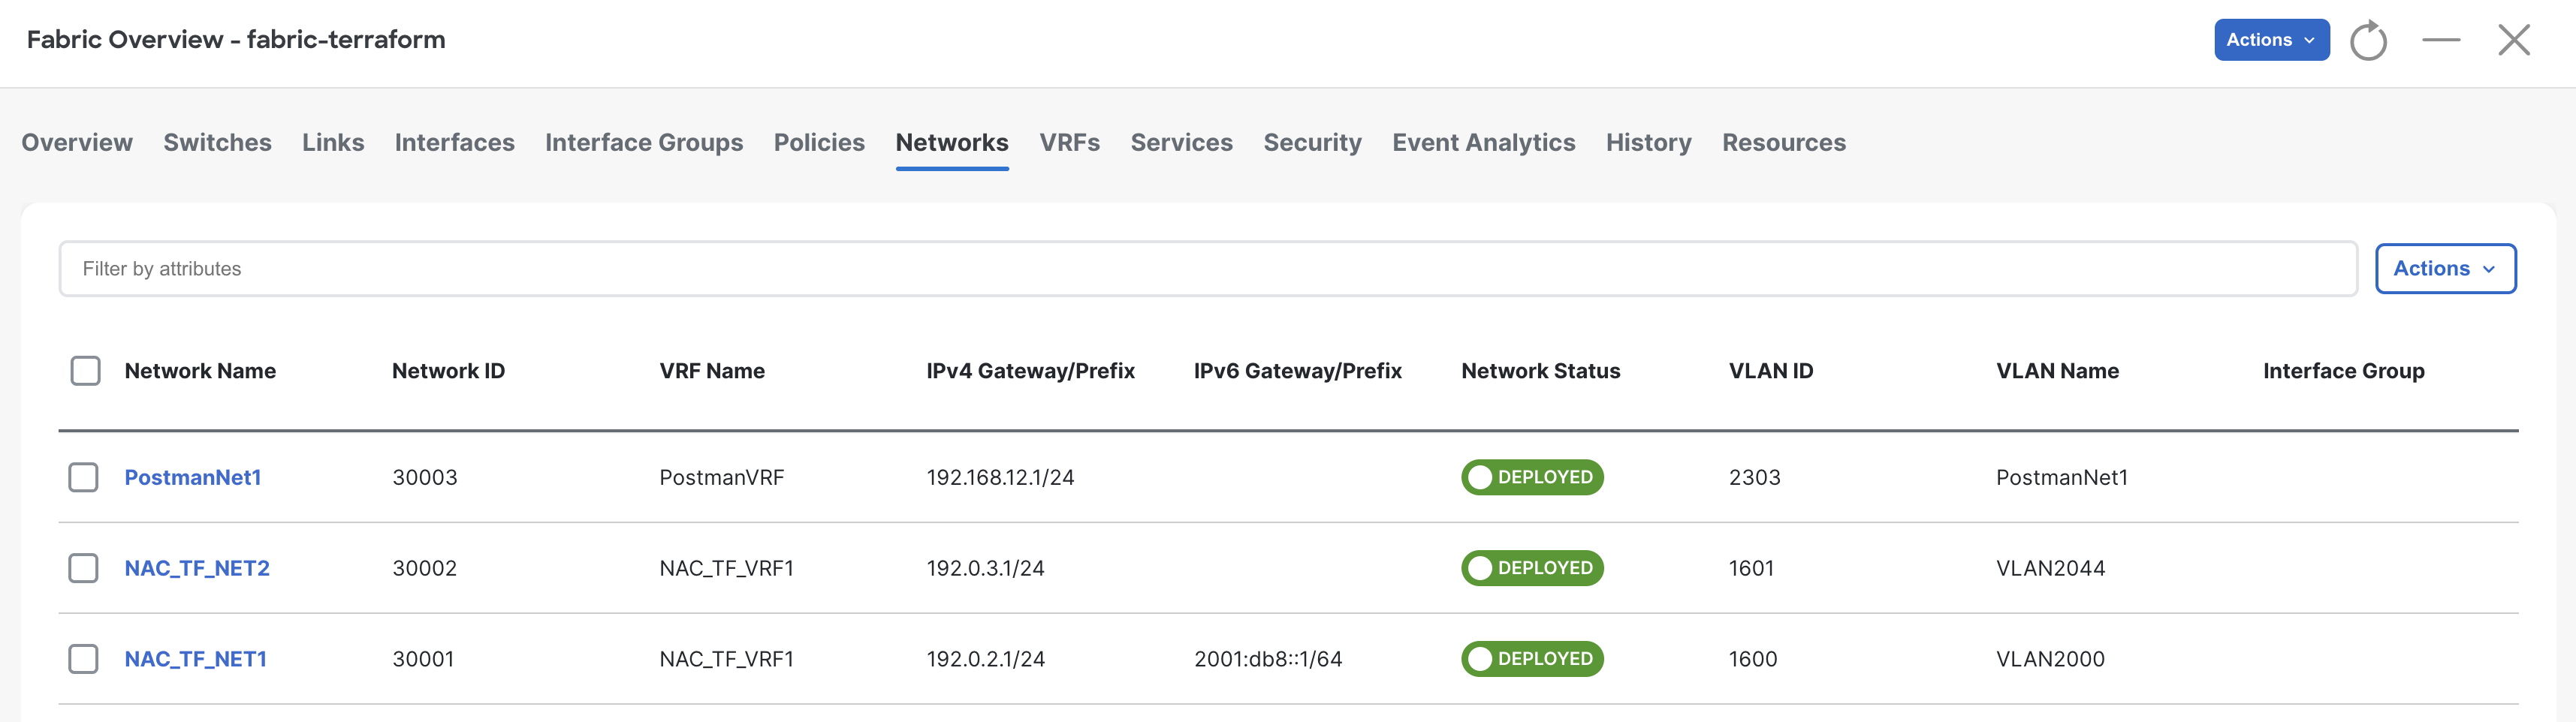Click VLAN ID 2303
2576x722 pixels.
(x=1754, y=477)
